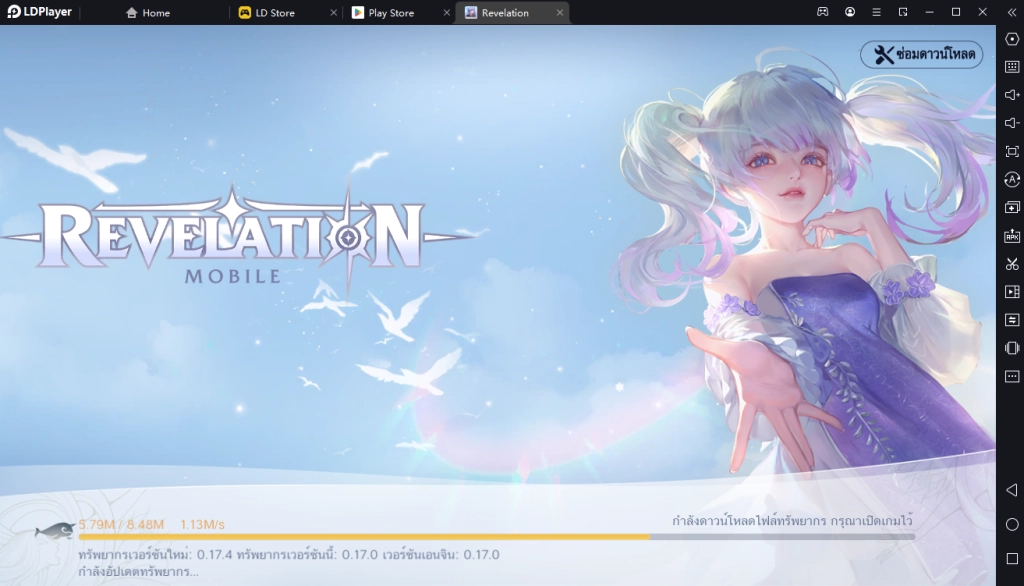The width and height of the screenshot is (1024, 586).
Task: Click the กำลังดาวน์โหลดไฟล์ทรัพยากร notice text
Action: [x=792, y=521]
